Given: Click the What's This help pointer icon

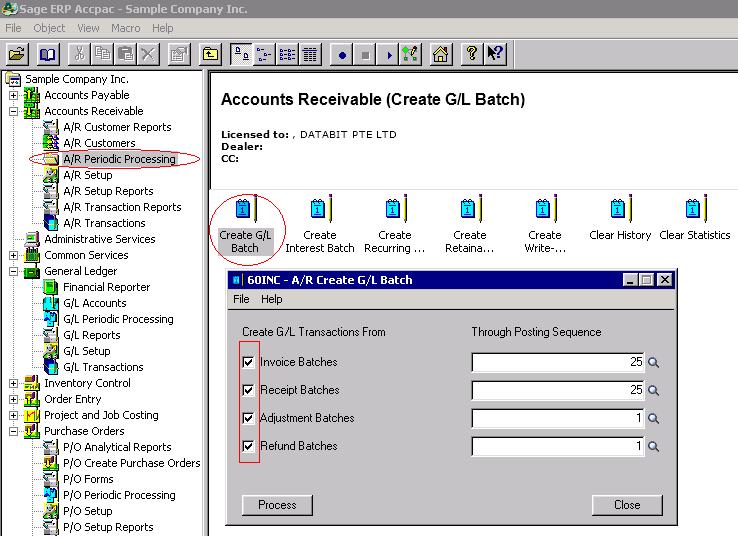Looking at the screenshot, I should pos(495,54).
